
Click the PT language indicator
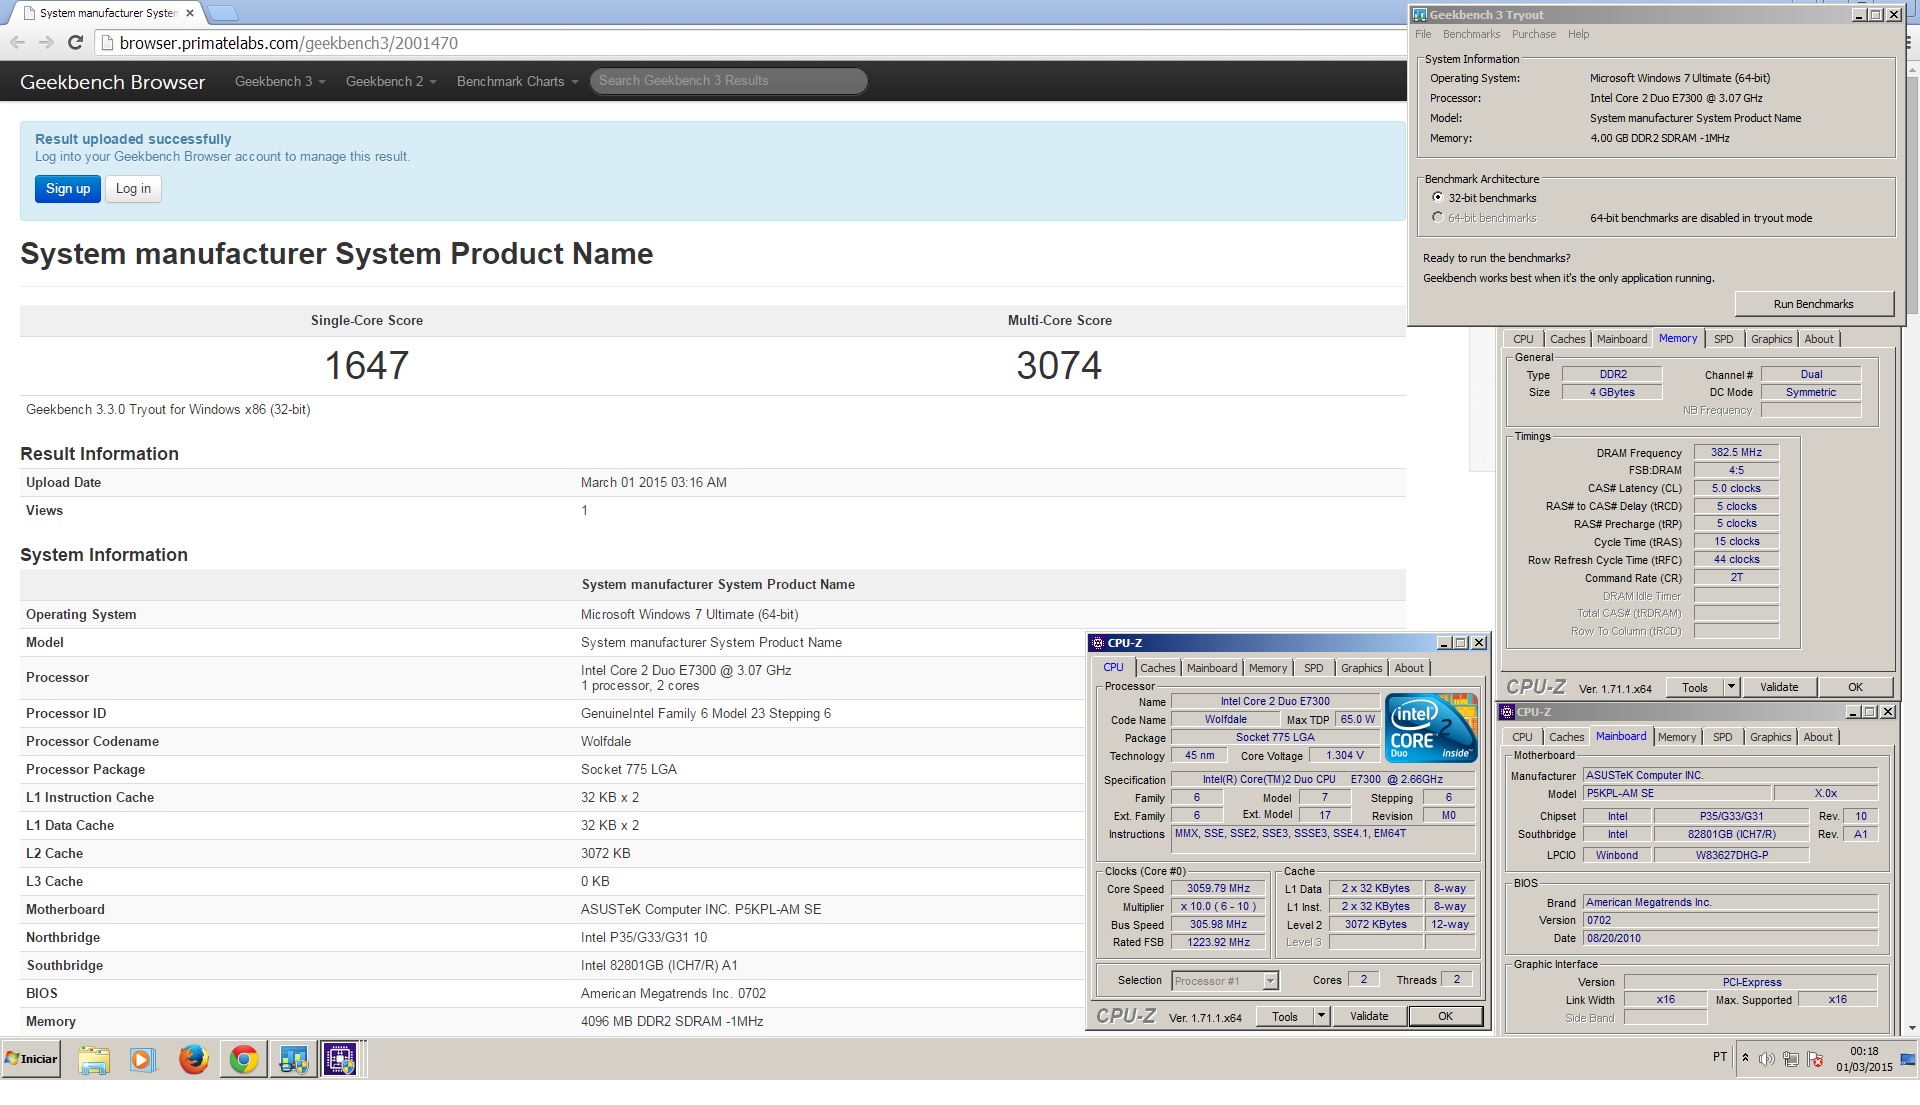tap(1720, 1056)
